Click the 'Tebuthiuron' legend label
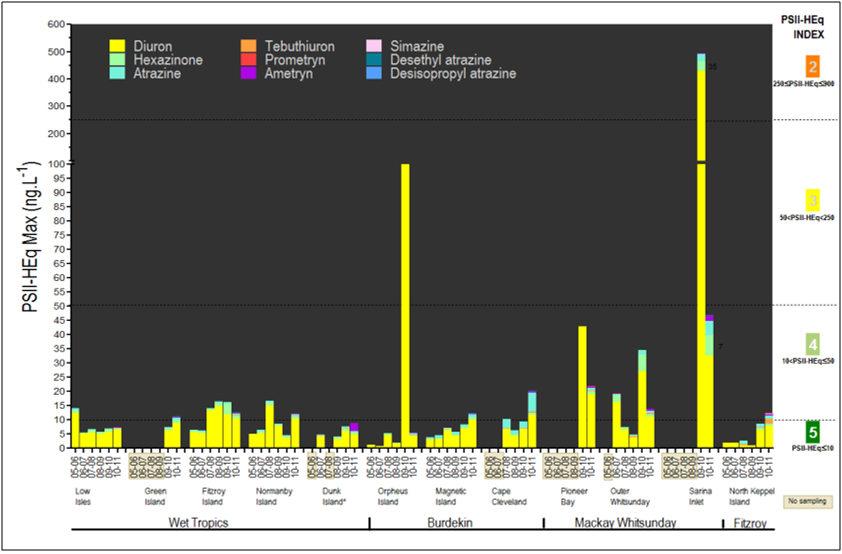This screenshot has width=842, height=554. pyautogui.click(x=299, y=47)
